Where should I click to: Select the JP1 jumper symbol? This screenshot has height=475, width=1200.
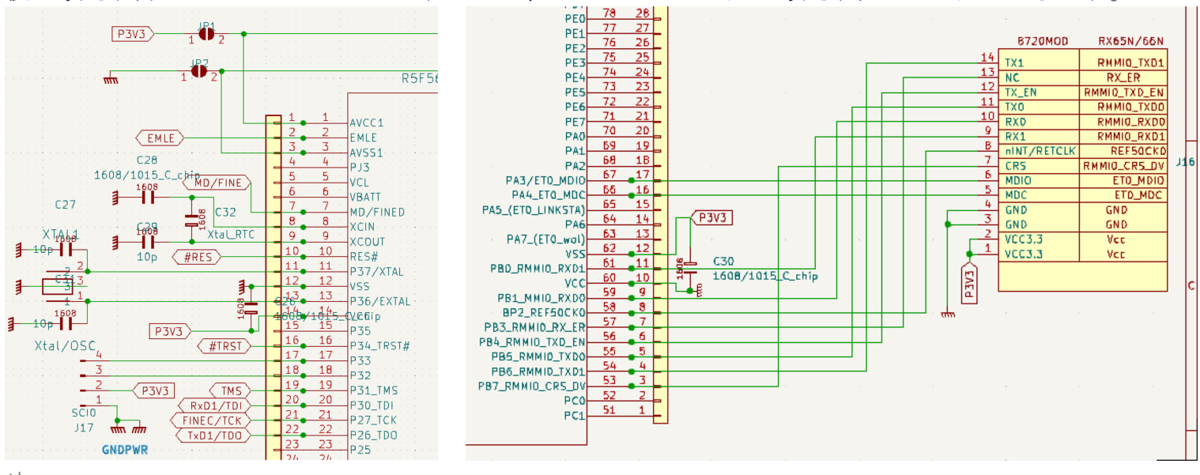click(x=207, y=34)
